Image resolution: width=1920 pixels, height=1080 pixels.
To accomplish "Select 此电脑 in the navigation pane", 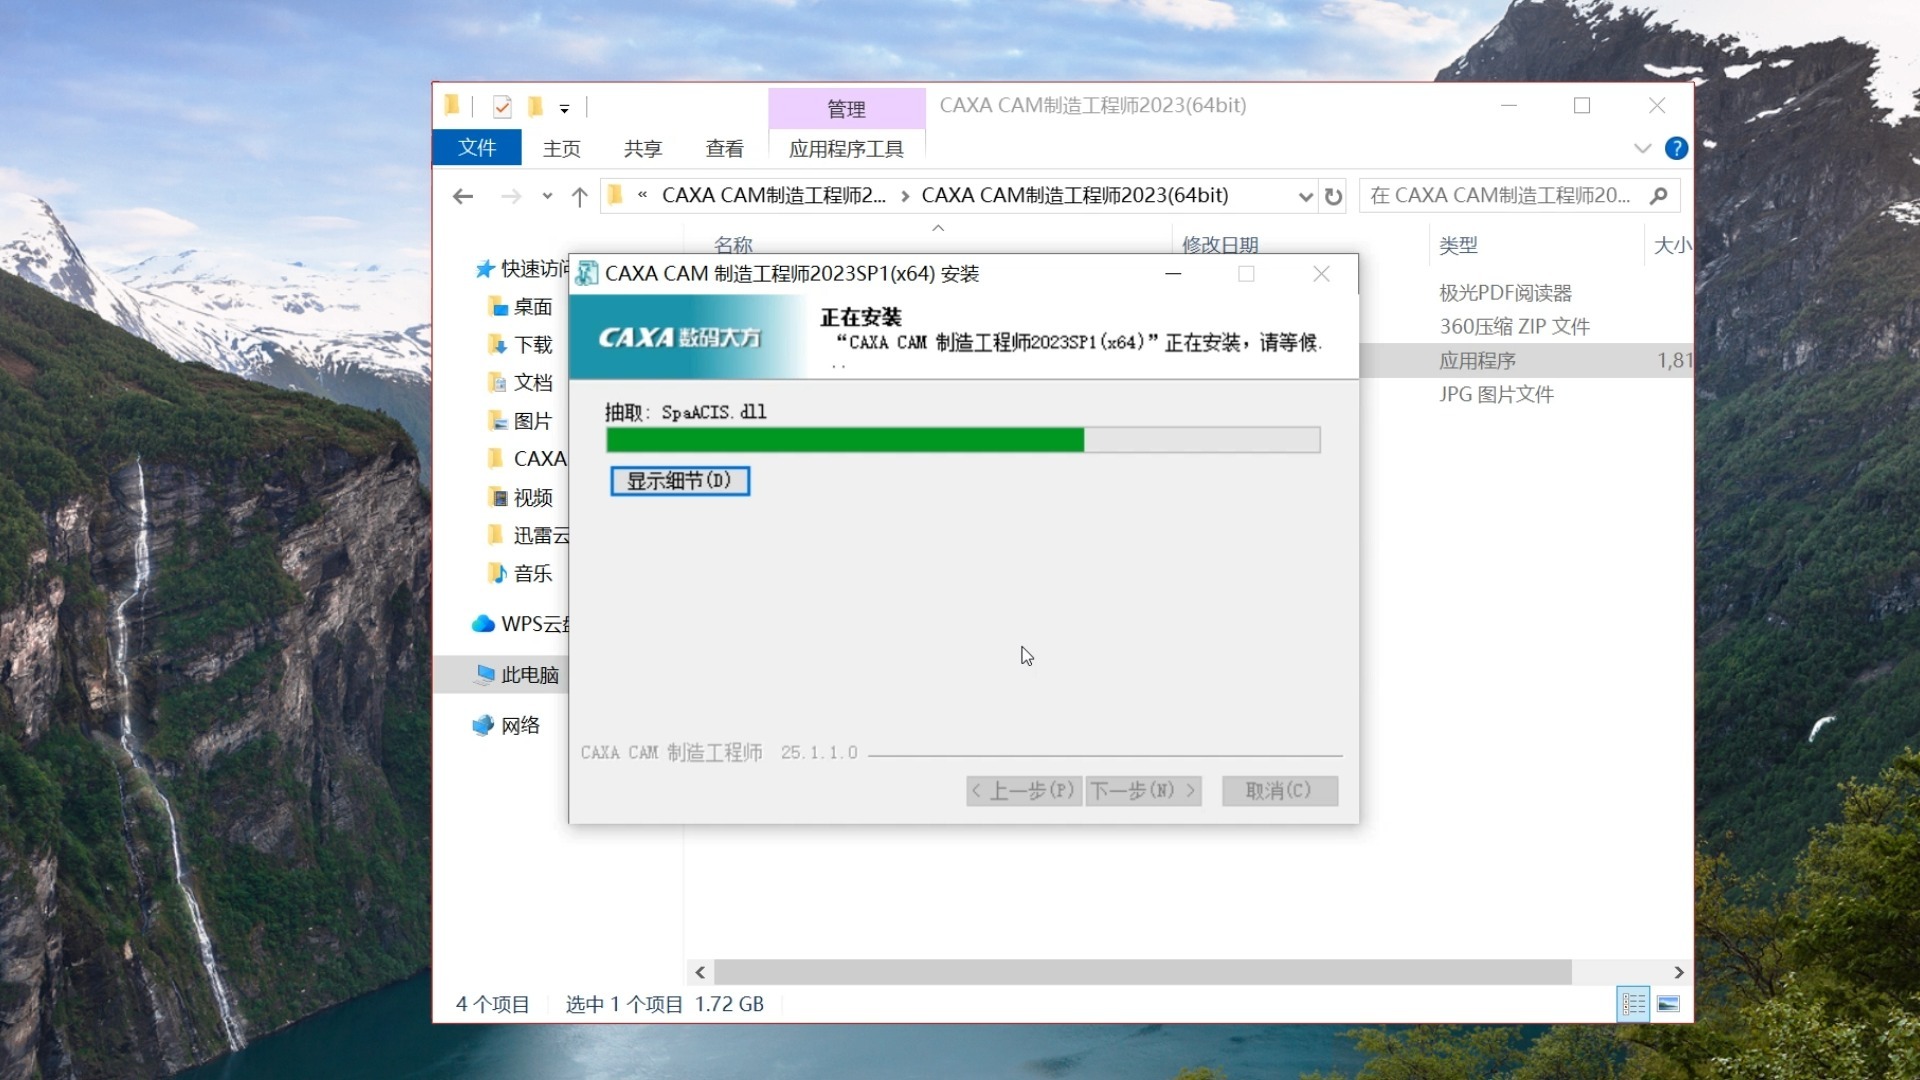I will [x=518, y=675].
